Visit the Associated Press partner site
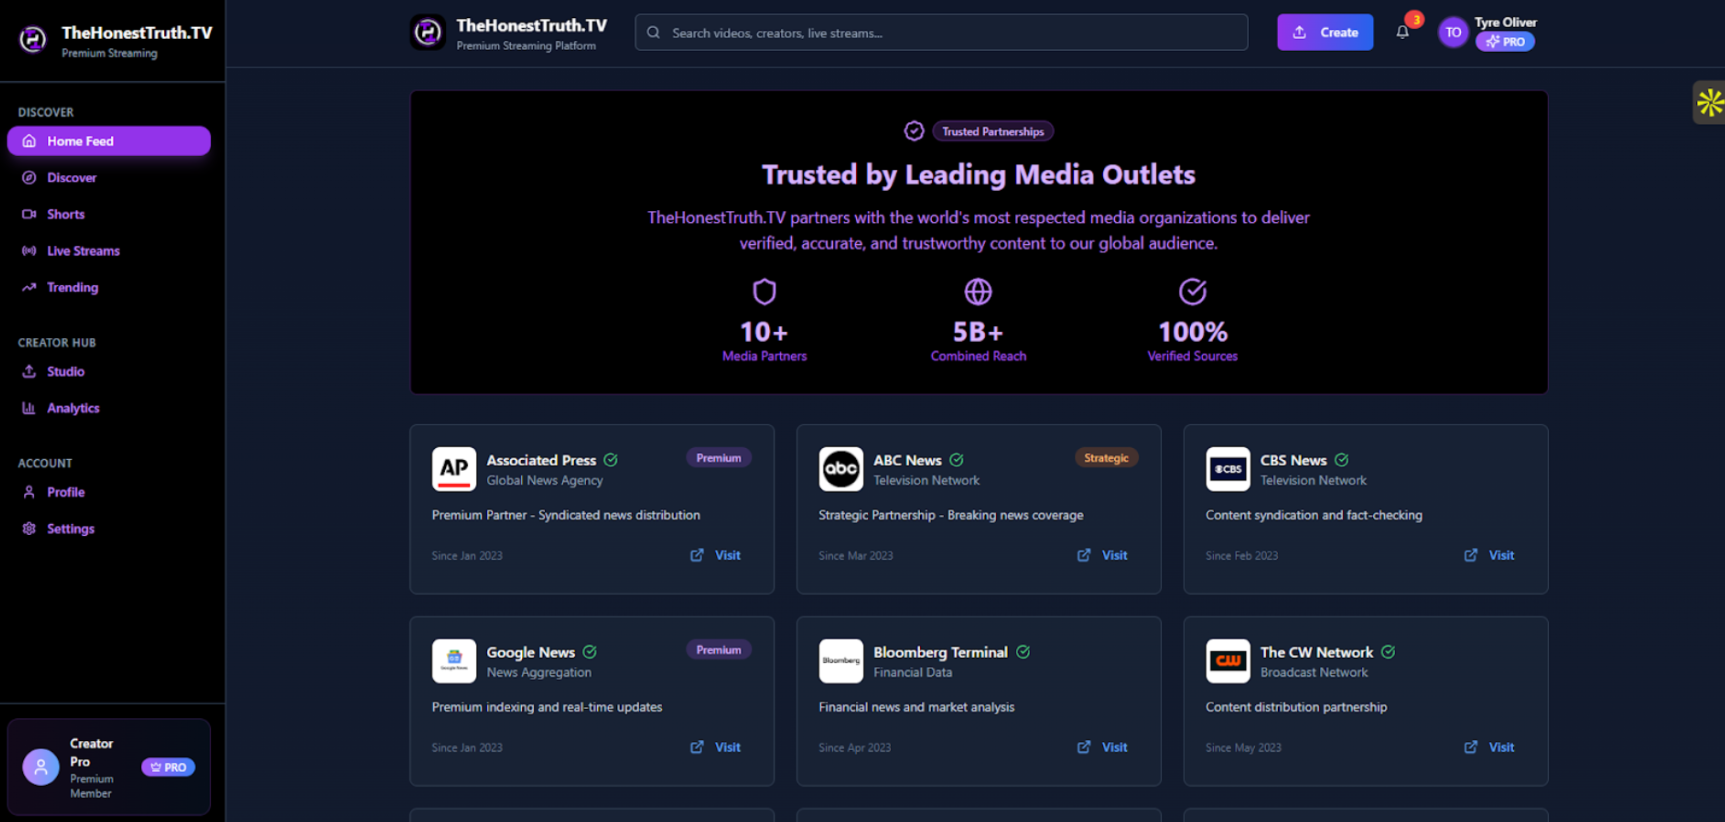The image size is (1725, 822). pyautogui.click(x=716, y=555)
